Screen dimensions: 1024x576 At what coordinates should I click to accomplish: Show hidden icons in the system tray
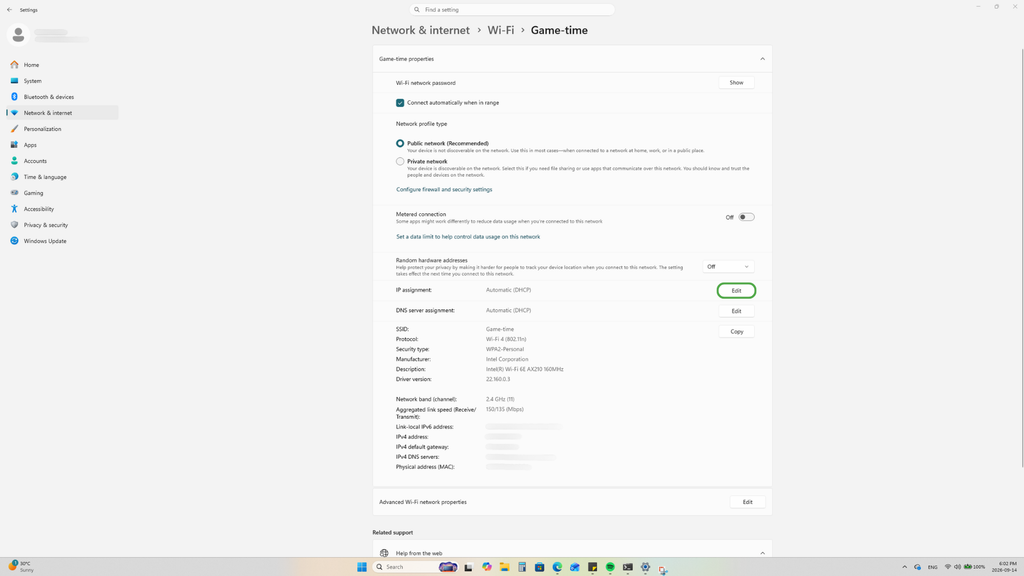904,567
